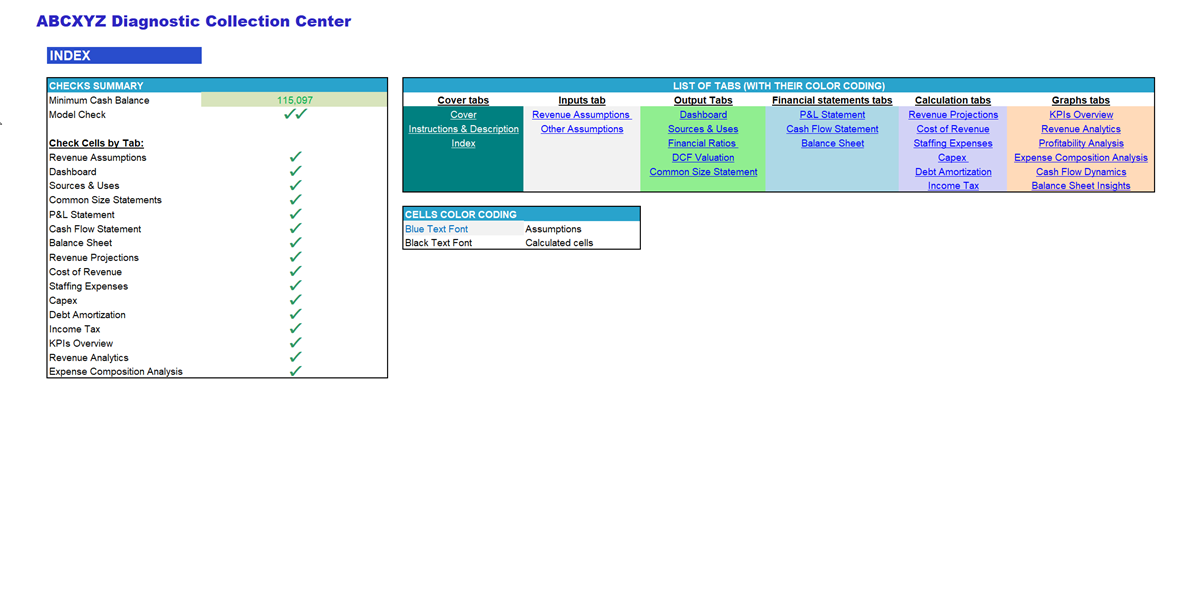This screenshot has height=600, width=1200.
Task: Click the checkmark for KPIs Overview row
Action: (x=295, y=343)
